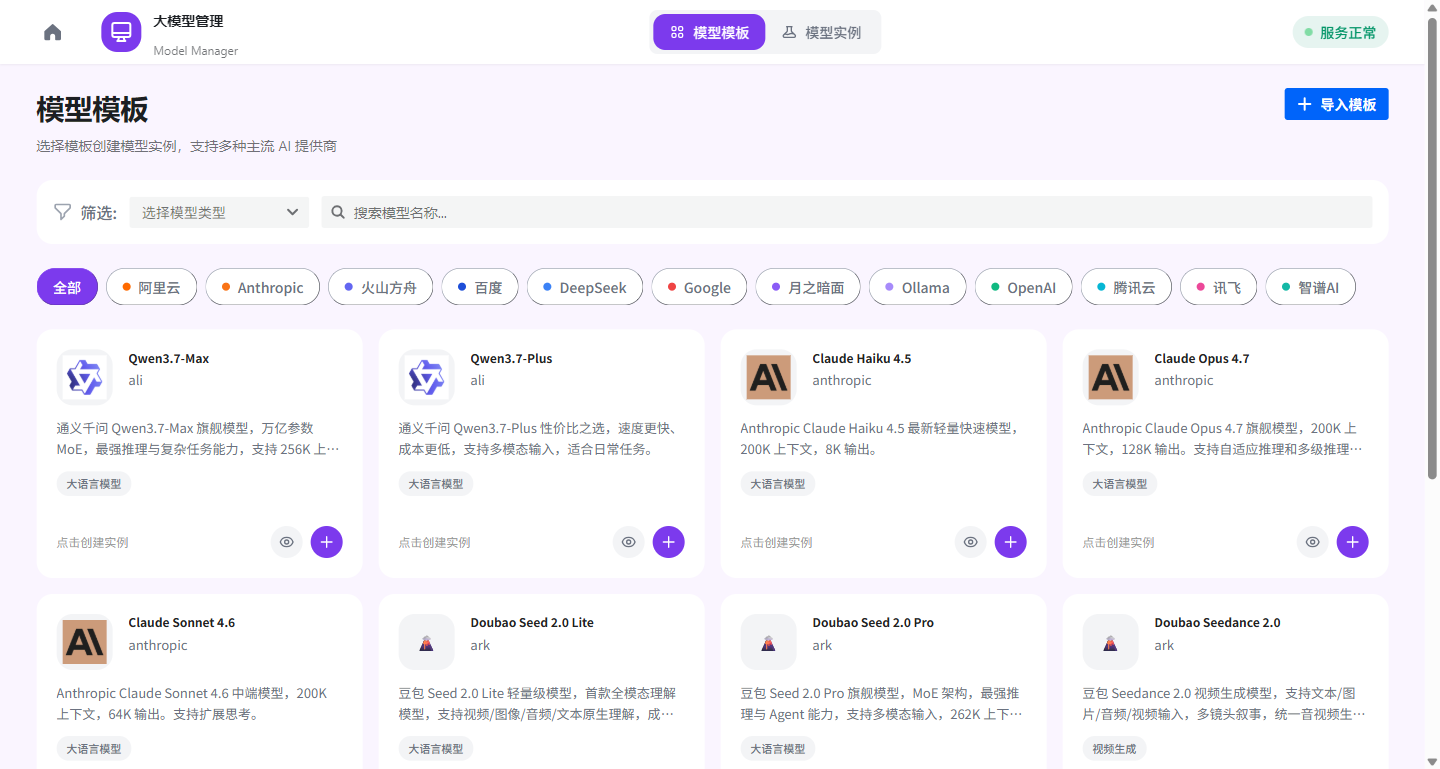
Task: Switch to 模型实例 tab
Action: (x=821, y=32)
